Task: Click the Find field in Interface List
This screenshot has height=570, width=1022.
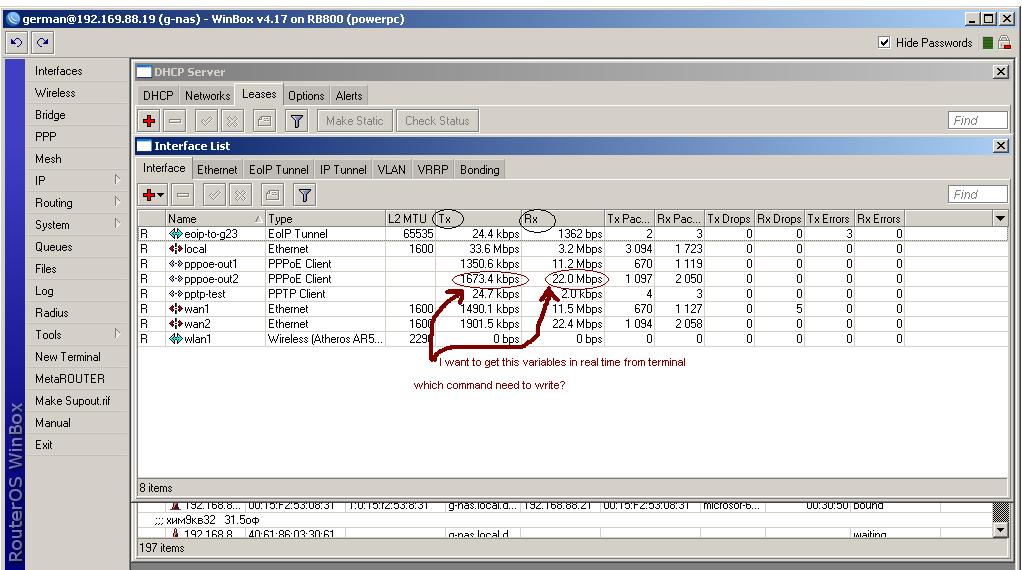Action: pos(978,194)
